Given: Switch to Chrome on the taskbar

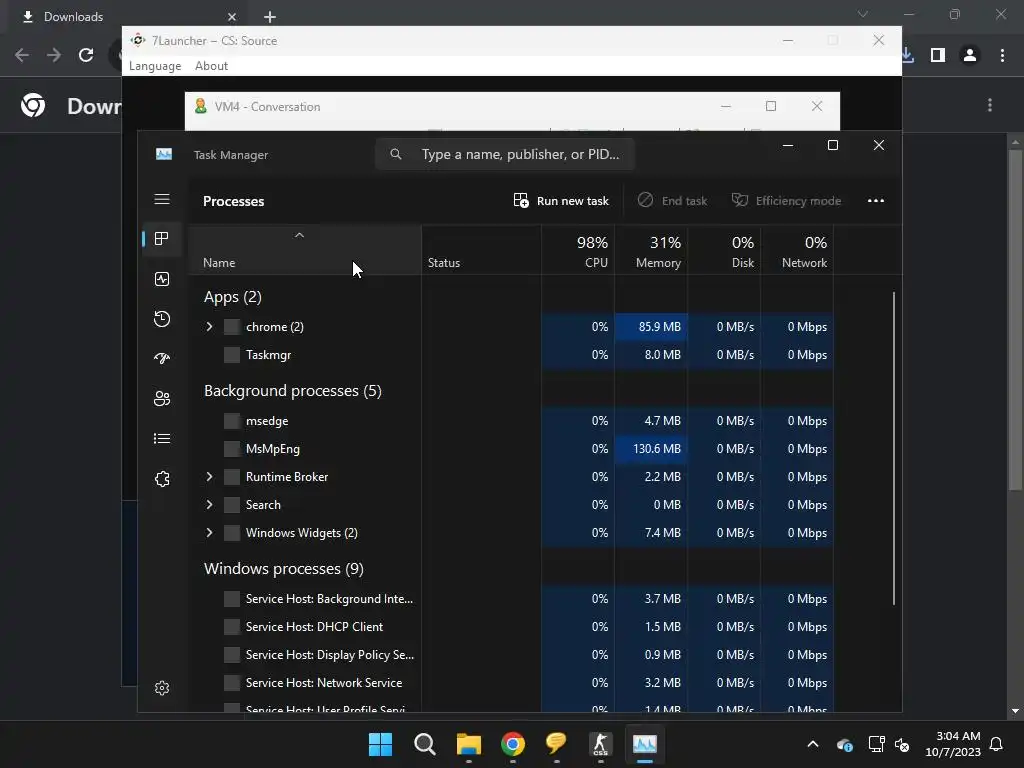Looking at the screenshot, I should tap(513, 744).
